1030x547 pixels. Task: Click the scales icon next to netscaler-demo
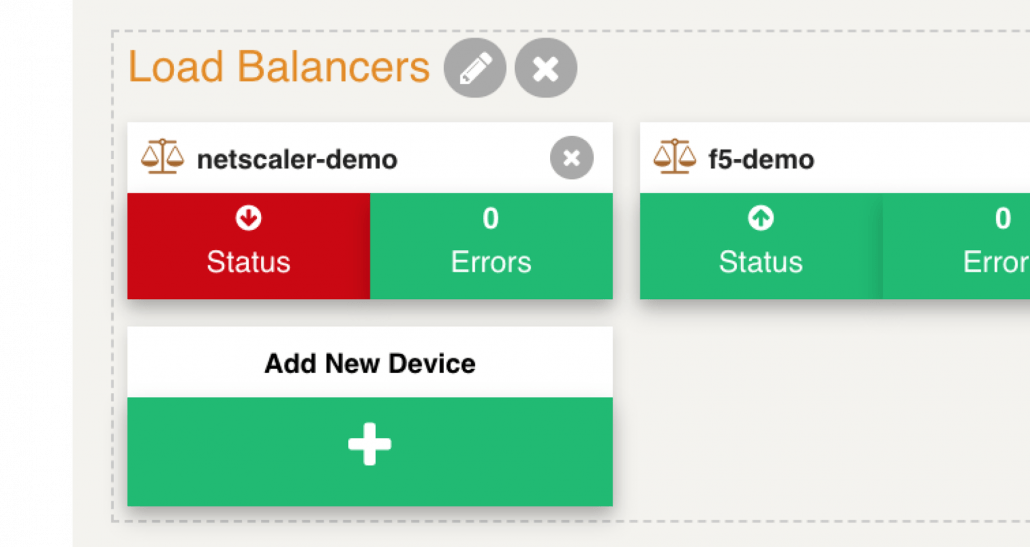(162, 157)
